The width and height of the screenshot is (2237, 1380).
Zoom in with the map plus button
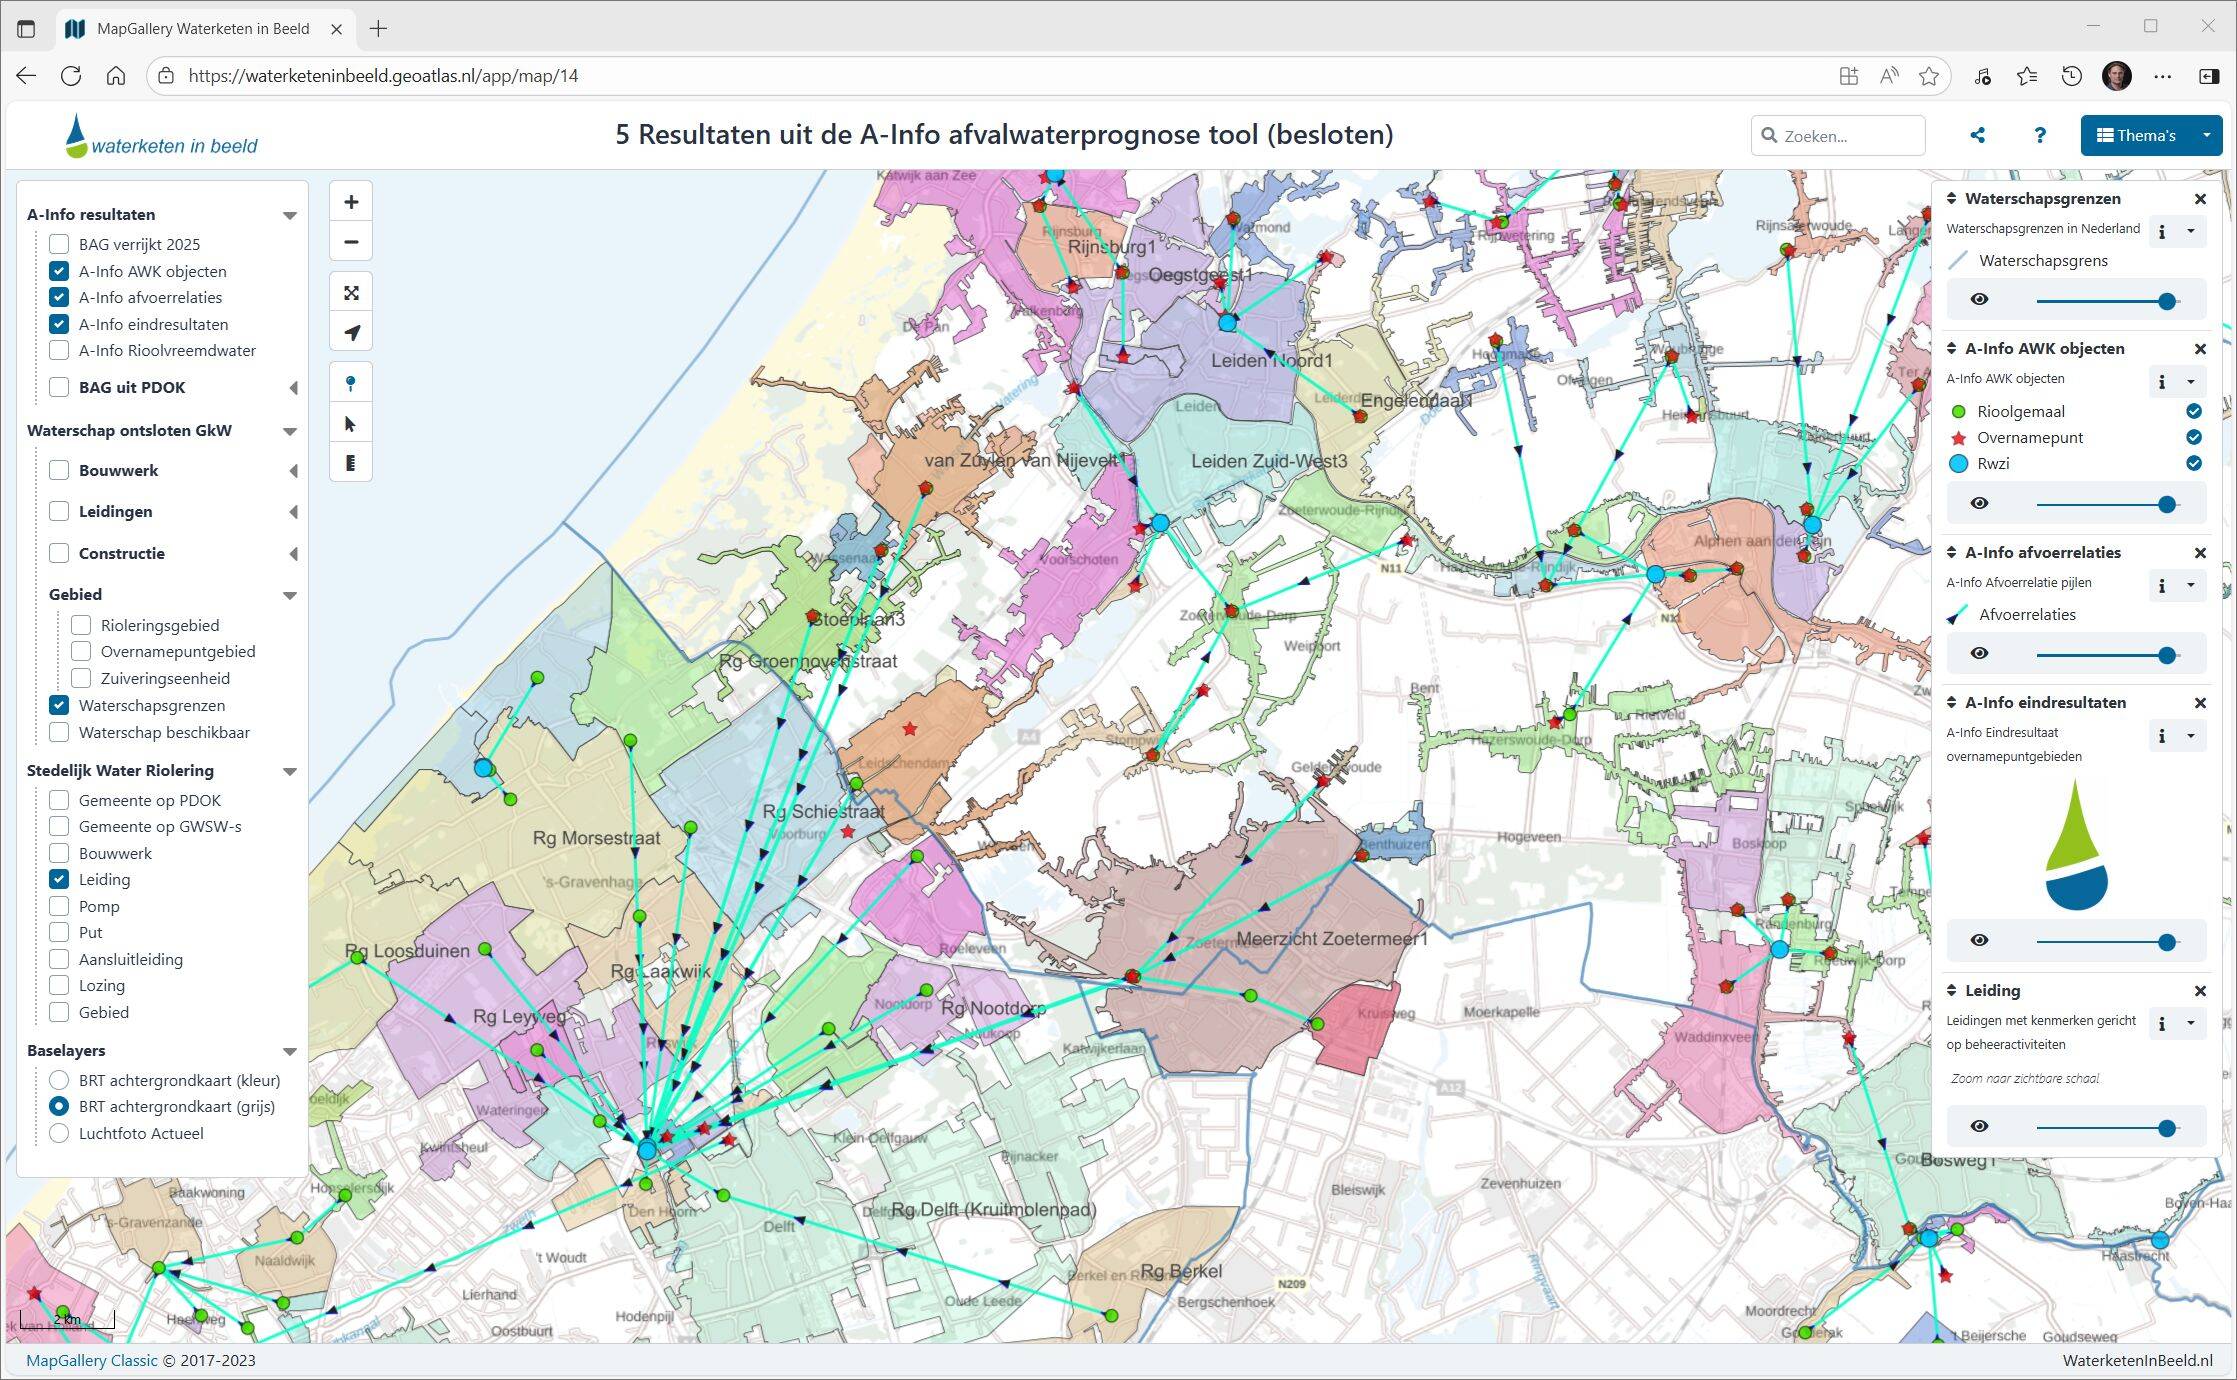click(351, 202)
